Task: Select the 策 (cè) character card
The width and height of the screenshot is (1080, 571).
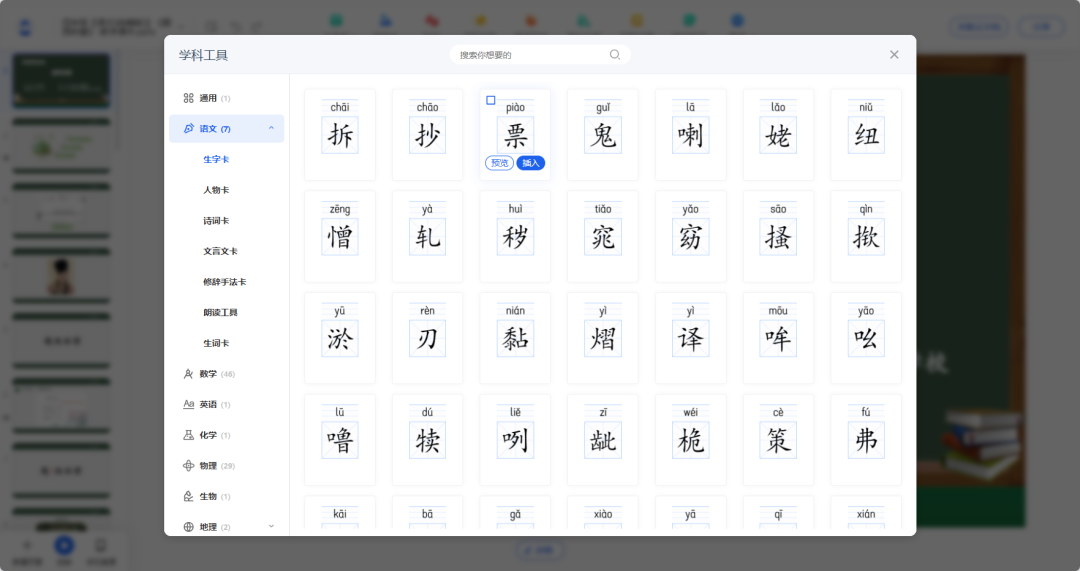Action: tap(778, 440)
